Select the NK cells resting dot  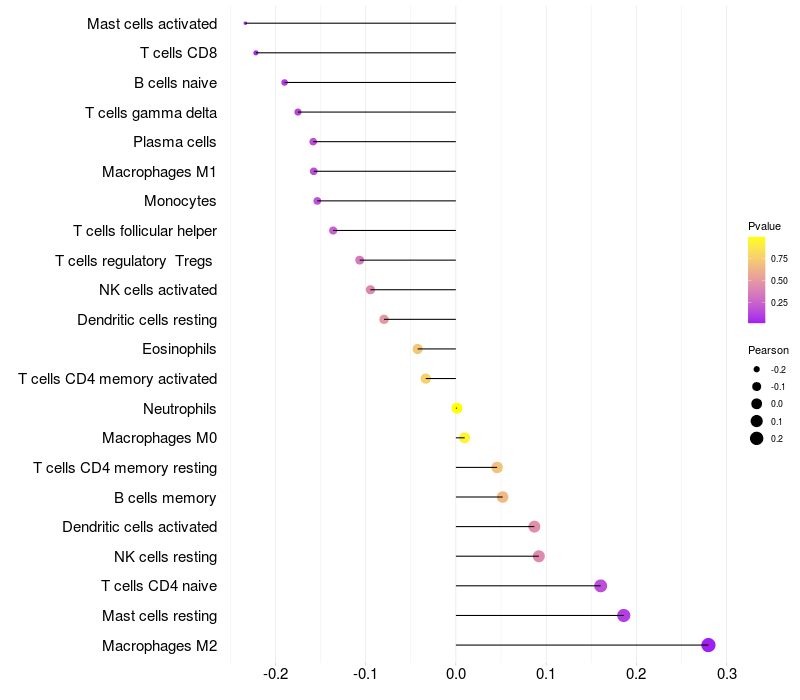pos(538,556)
